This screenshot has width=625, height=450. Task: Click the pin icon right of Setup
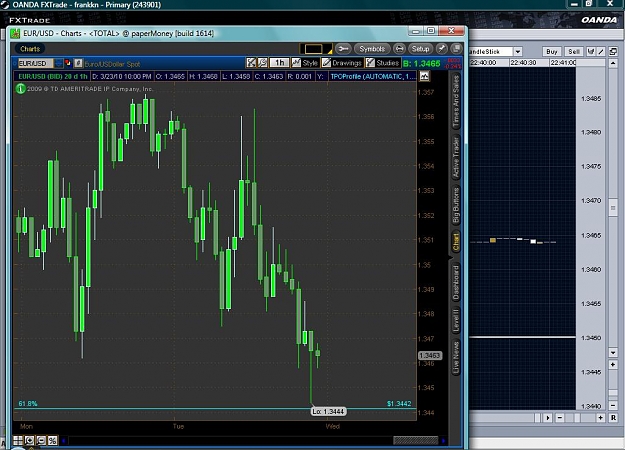pos(442,49)
